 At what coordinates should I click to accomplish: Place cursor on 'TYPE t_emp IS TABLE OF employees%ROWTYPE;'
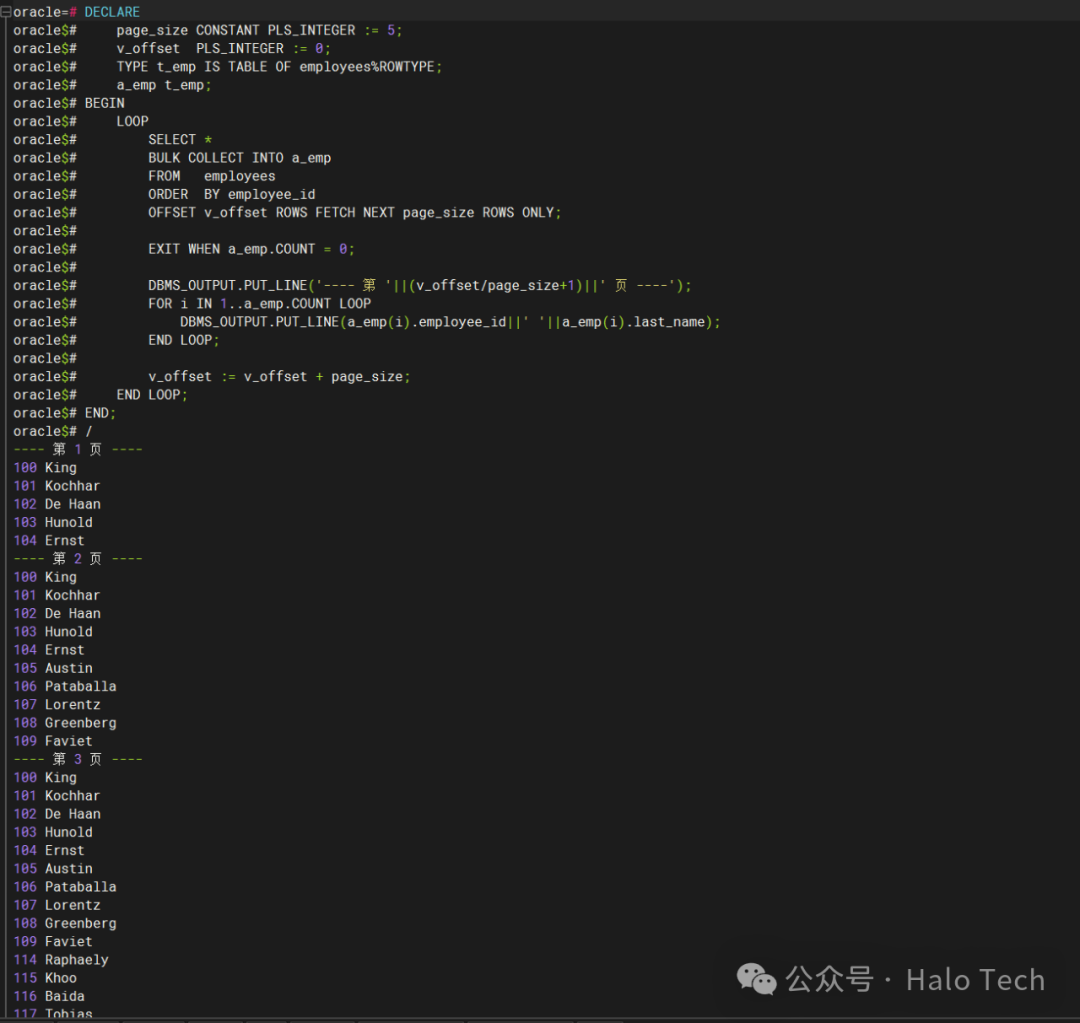click(279, 67)
